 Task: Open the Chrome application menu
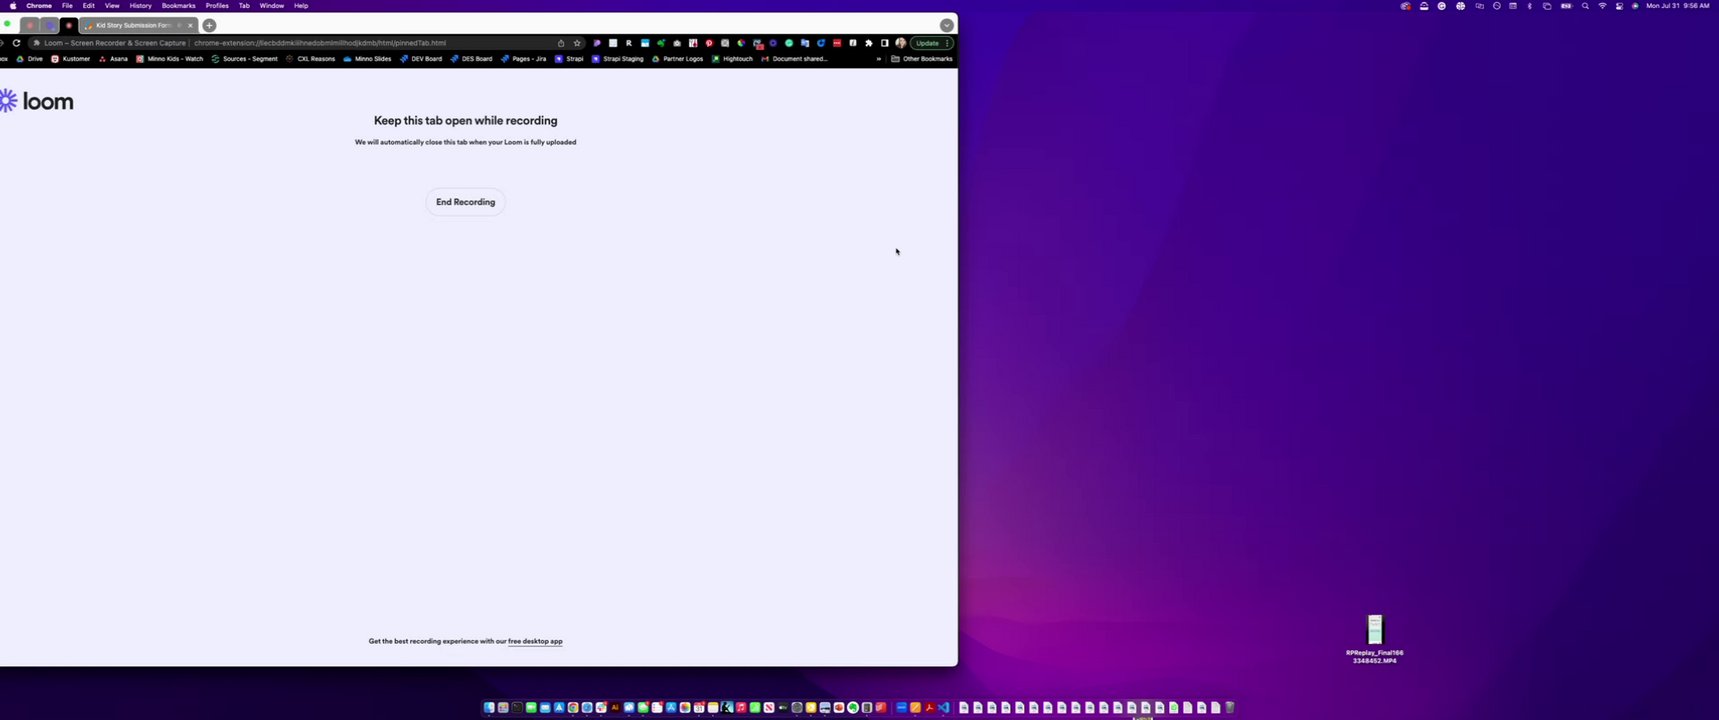[39, 6]
